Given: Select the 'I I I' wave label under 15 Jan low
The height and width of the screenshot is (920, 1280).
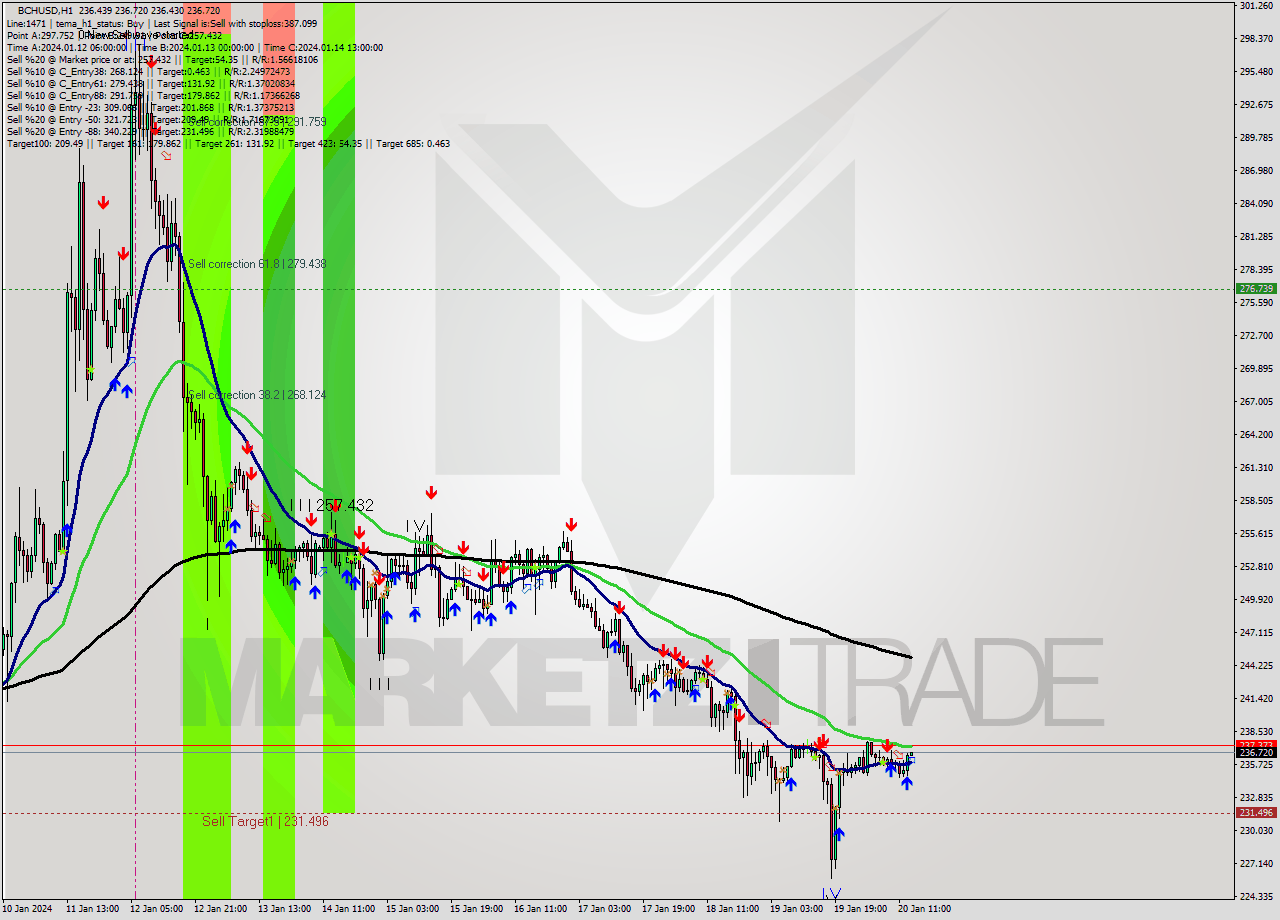Looking at the screenshot, I should click(379, 685).
